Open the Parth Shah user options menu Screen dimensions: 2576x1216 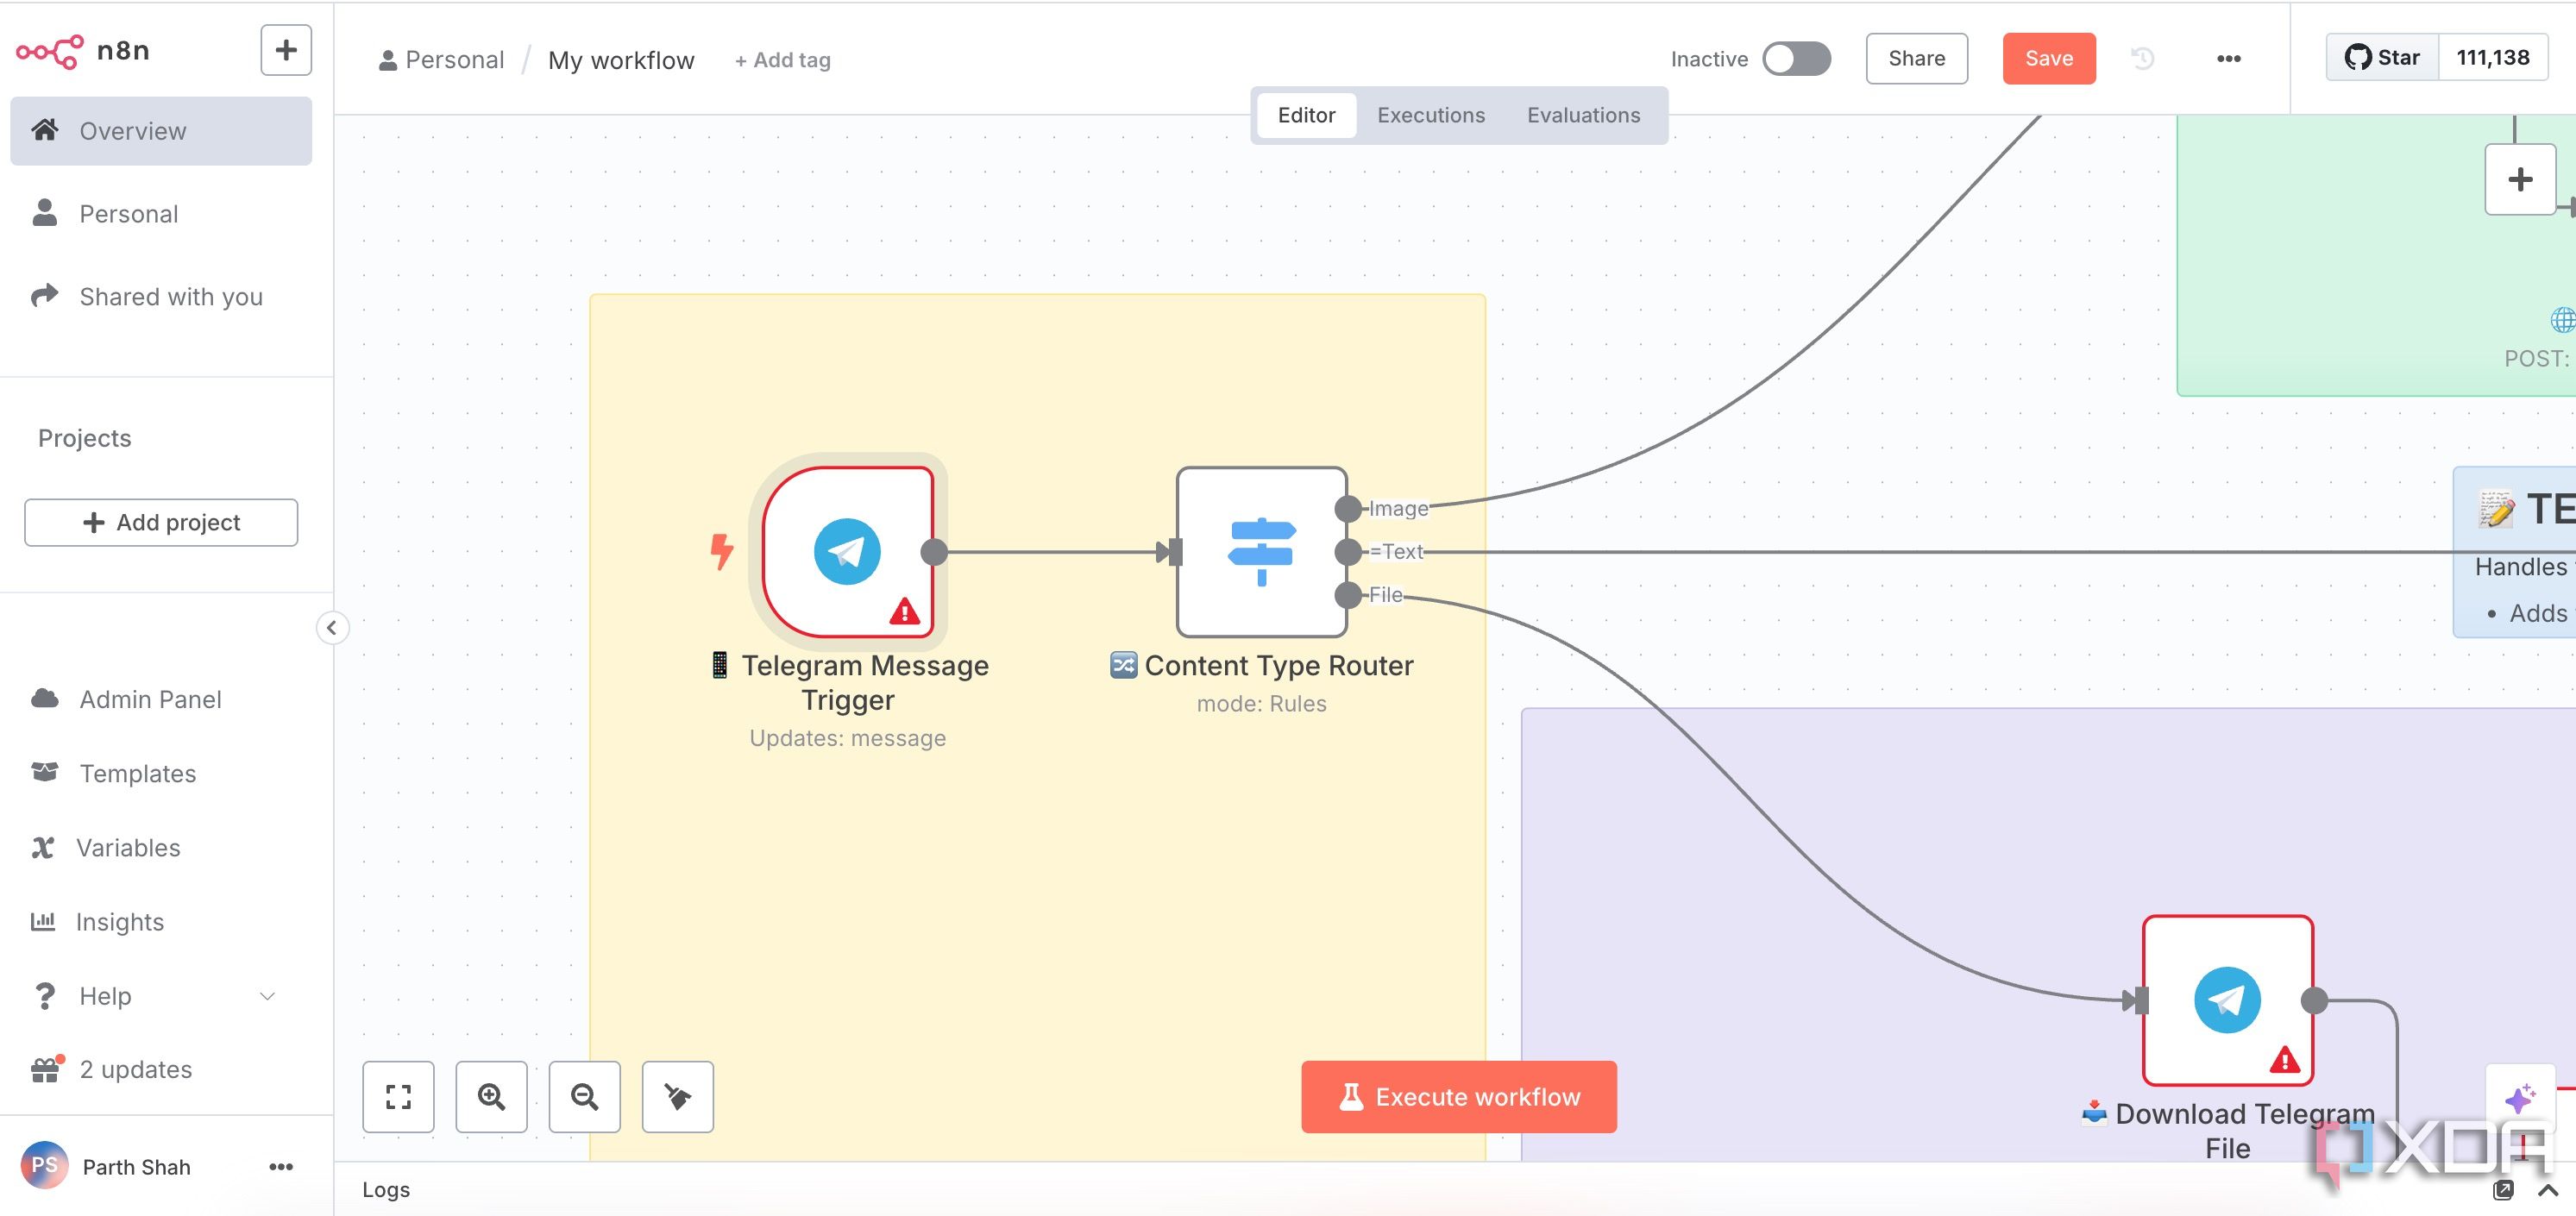(281, 1167)
